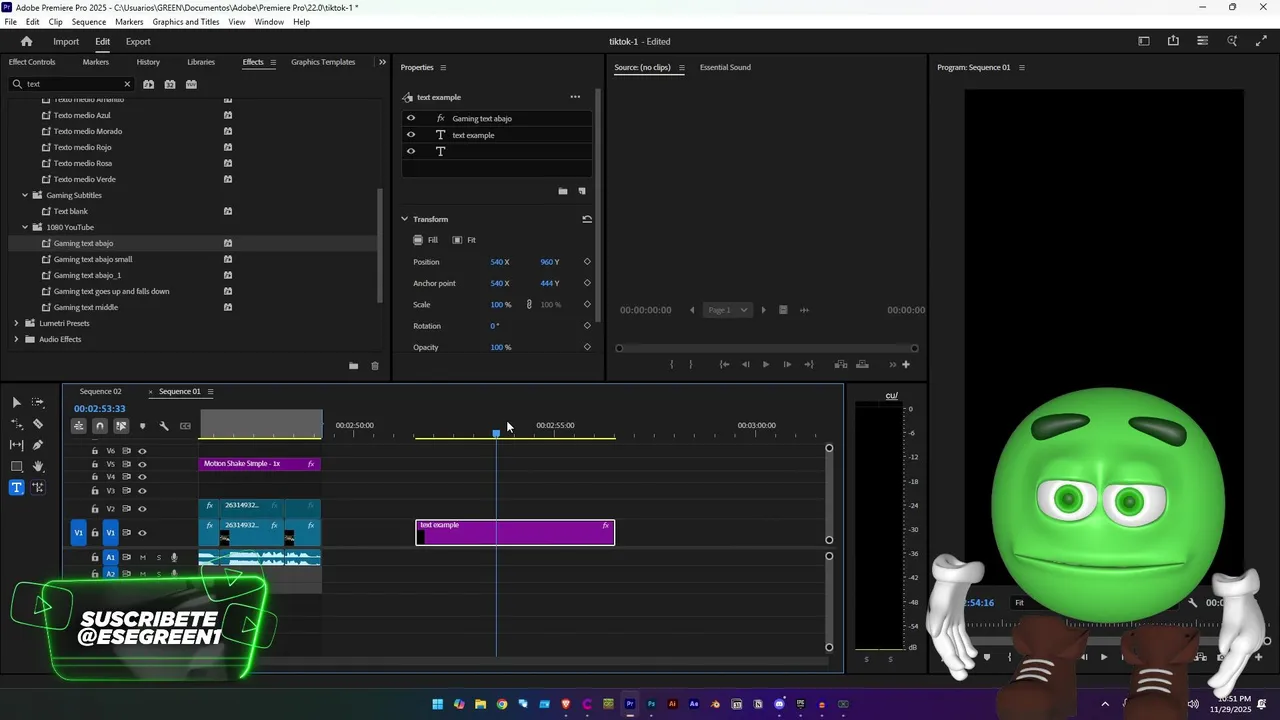This screenshot has width=1280, height=720.
Task: Select the Rectangle tool
Action: click(16, 467)
